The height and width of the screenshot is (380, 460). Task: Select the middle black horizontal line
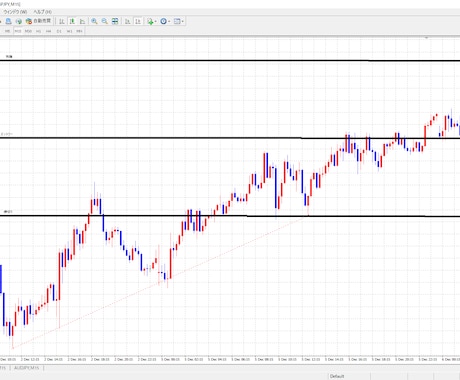click(x=230, y=138)
